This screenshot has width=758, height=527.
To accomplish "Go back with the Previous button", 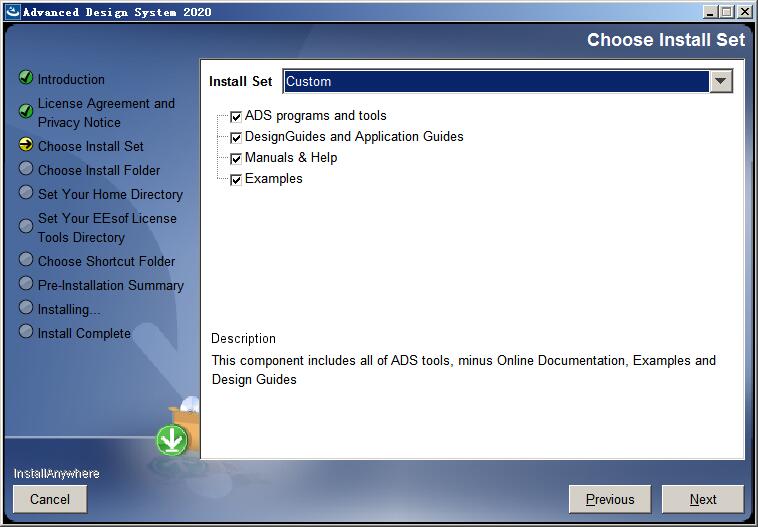I will (610, 499).
